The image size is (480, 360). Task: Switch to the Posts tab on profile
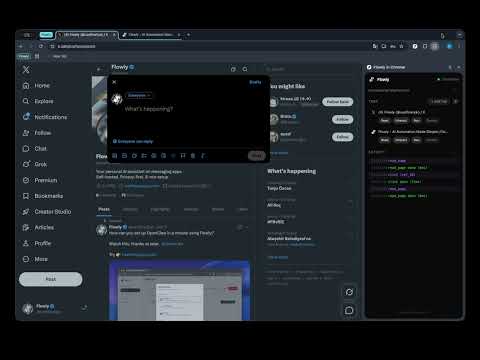[x=104, y=209]
